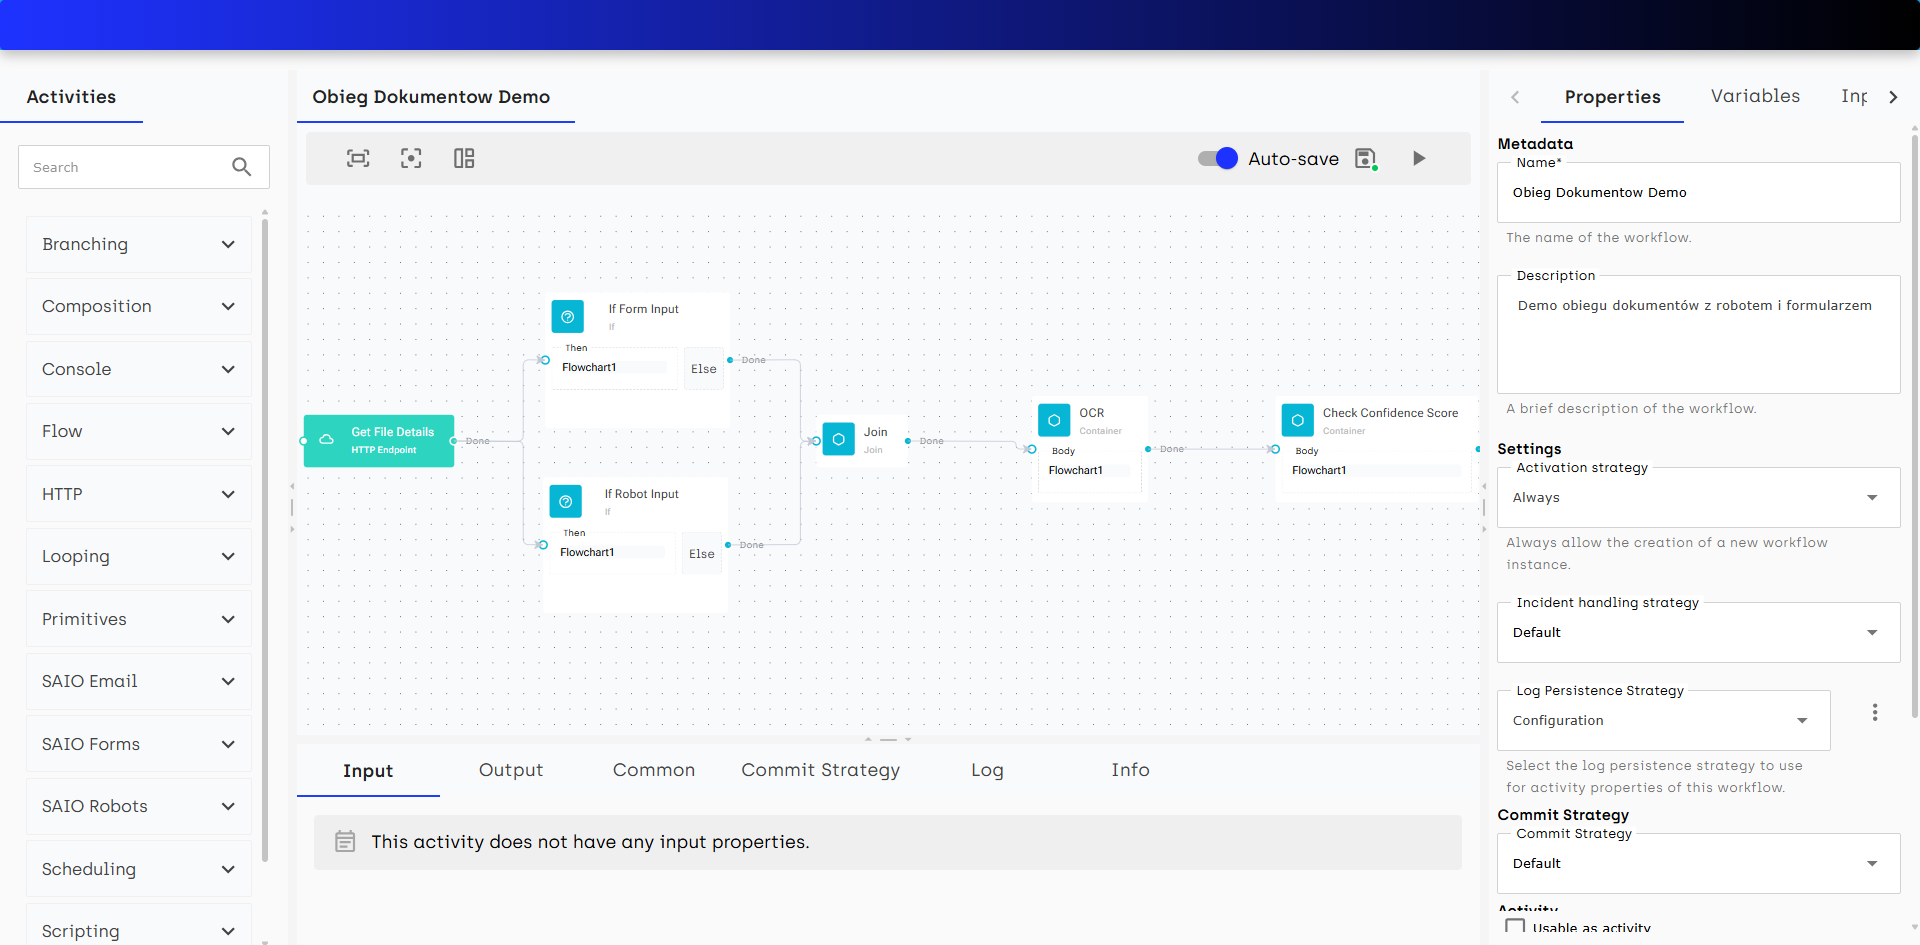
Task: Click the Else branch of If Form Input
Action: pyautogui.click(x=704, y=369)
